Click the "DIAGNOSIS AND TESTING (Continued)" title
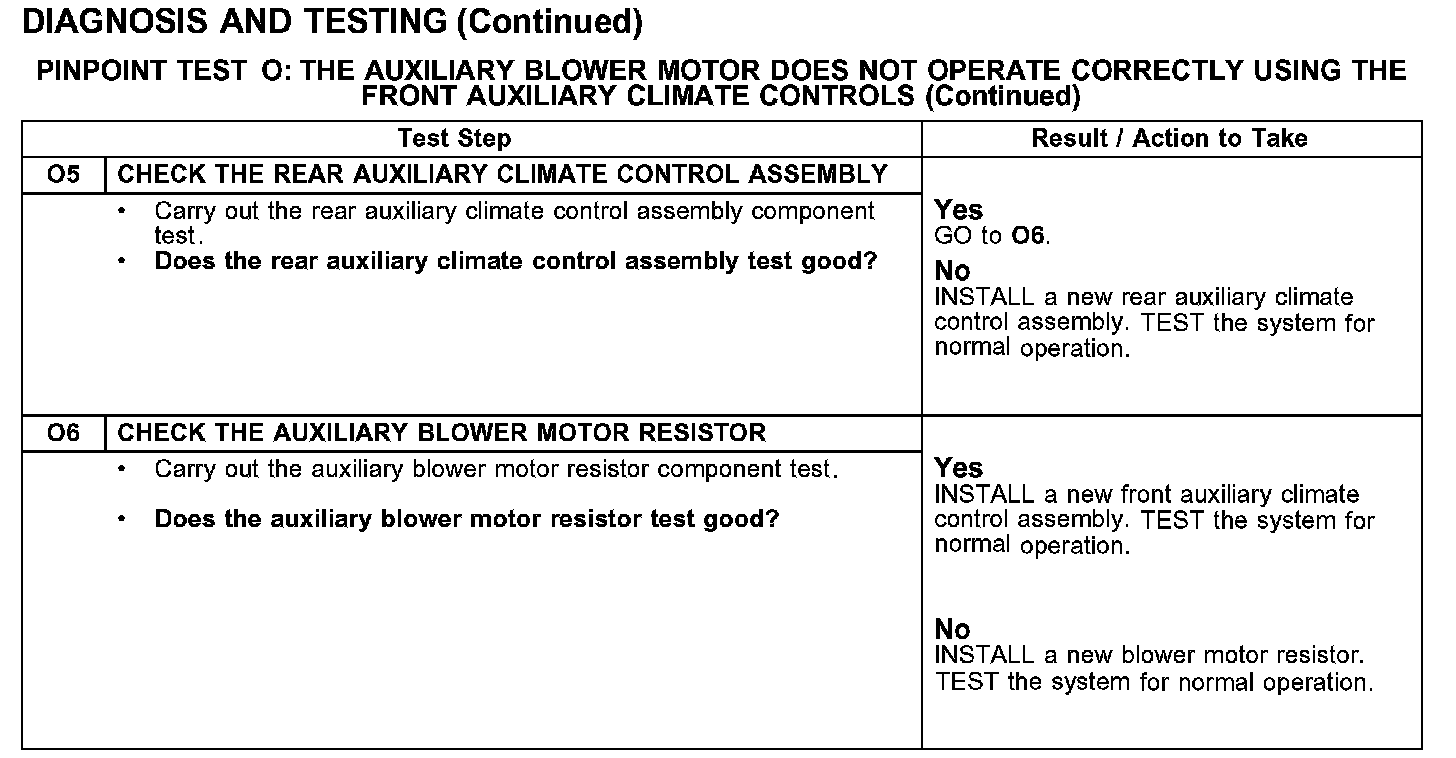Viewport: 1456px width, 758px height. [x=331, y=22]
